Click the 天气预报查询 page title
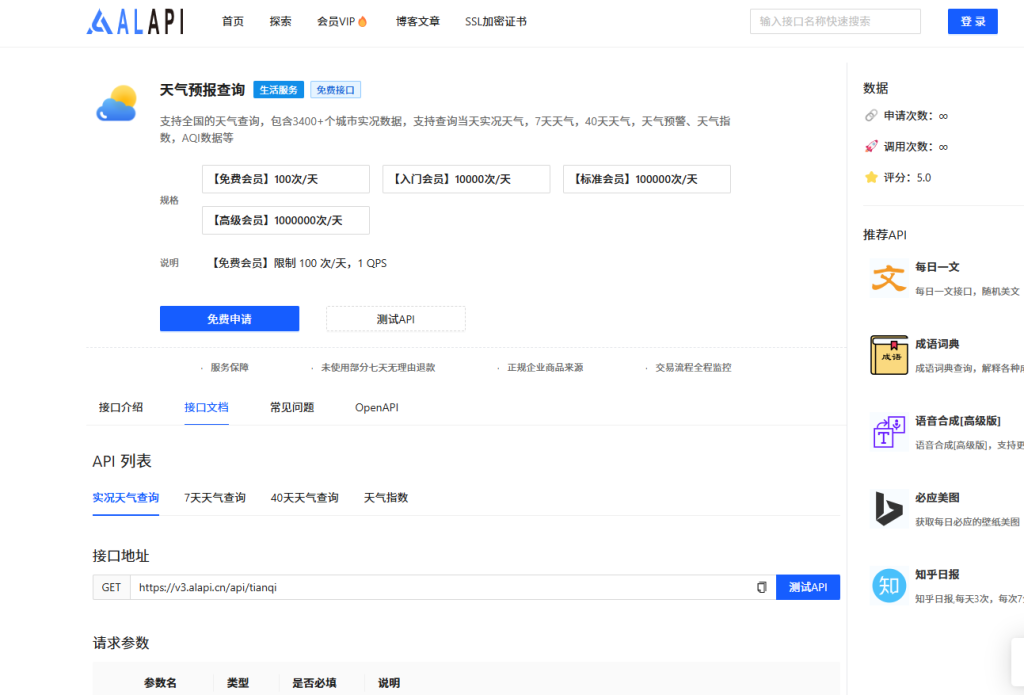This screenshot has height=695, width=1024. pos(202,90)
